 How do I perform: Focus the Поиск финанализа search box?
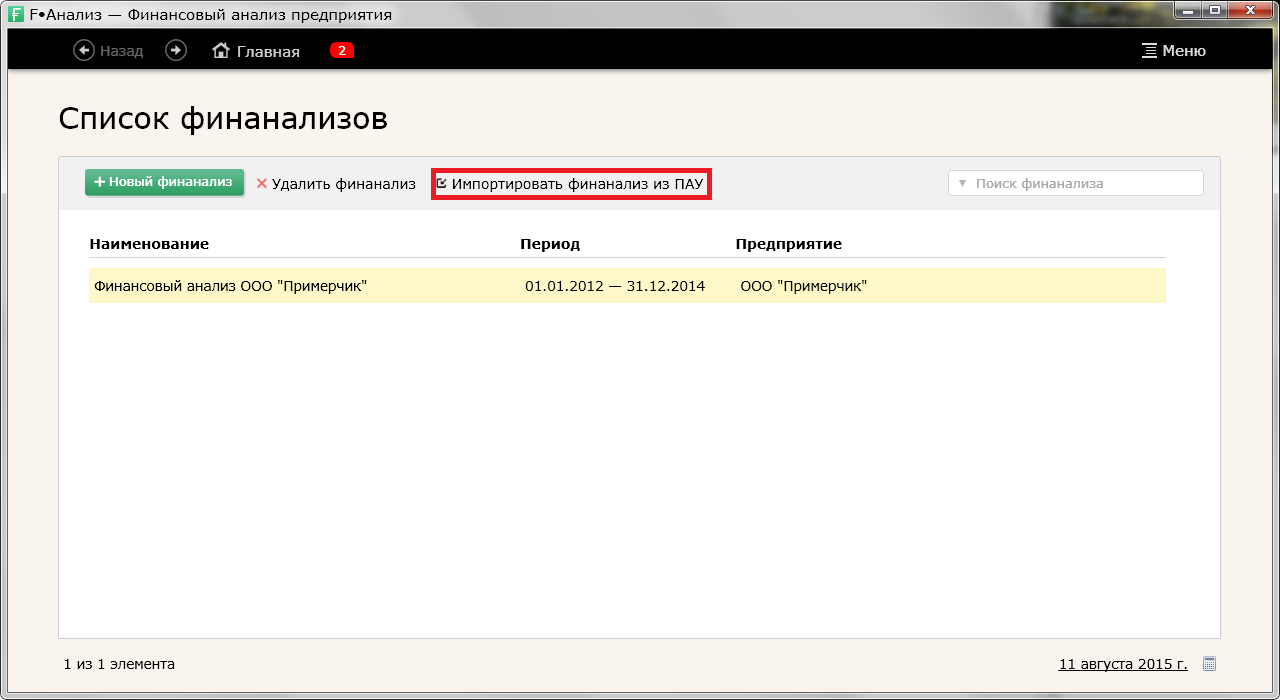click(x=1080, y=184)
